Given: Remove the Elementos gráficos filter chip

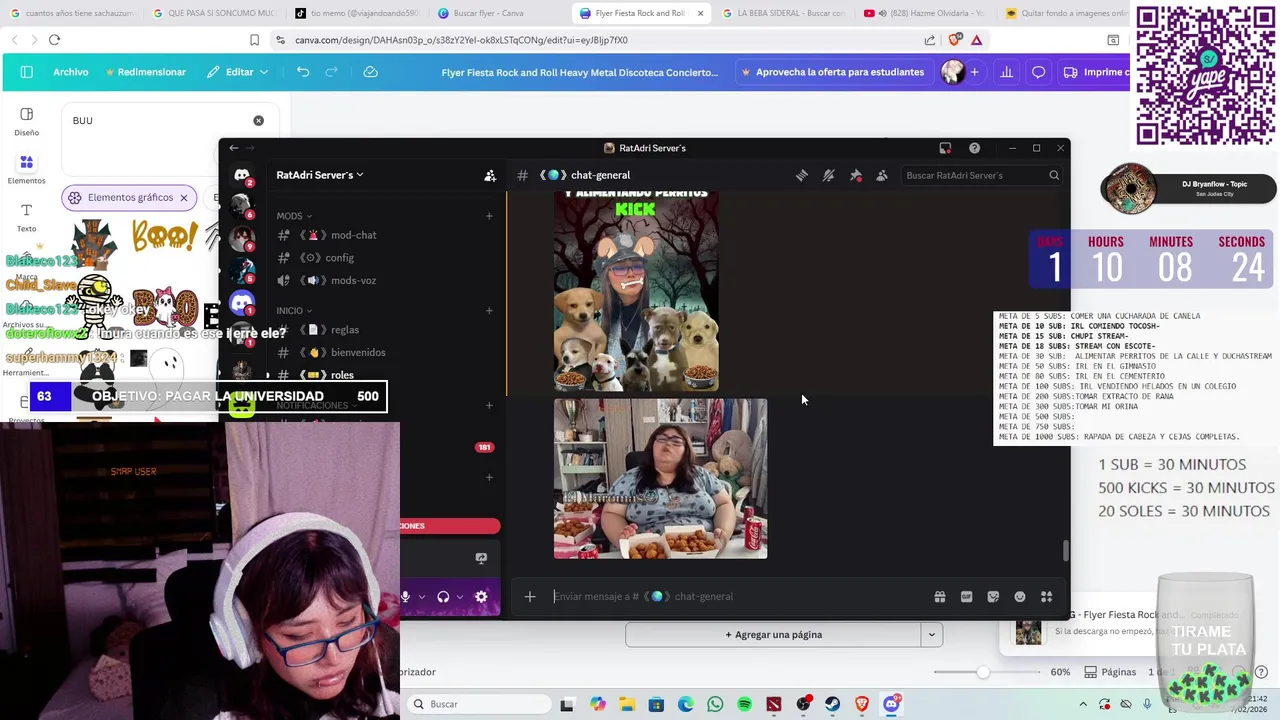Looking at the screenshot, I should tap(184, 198).
